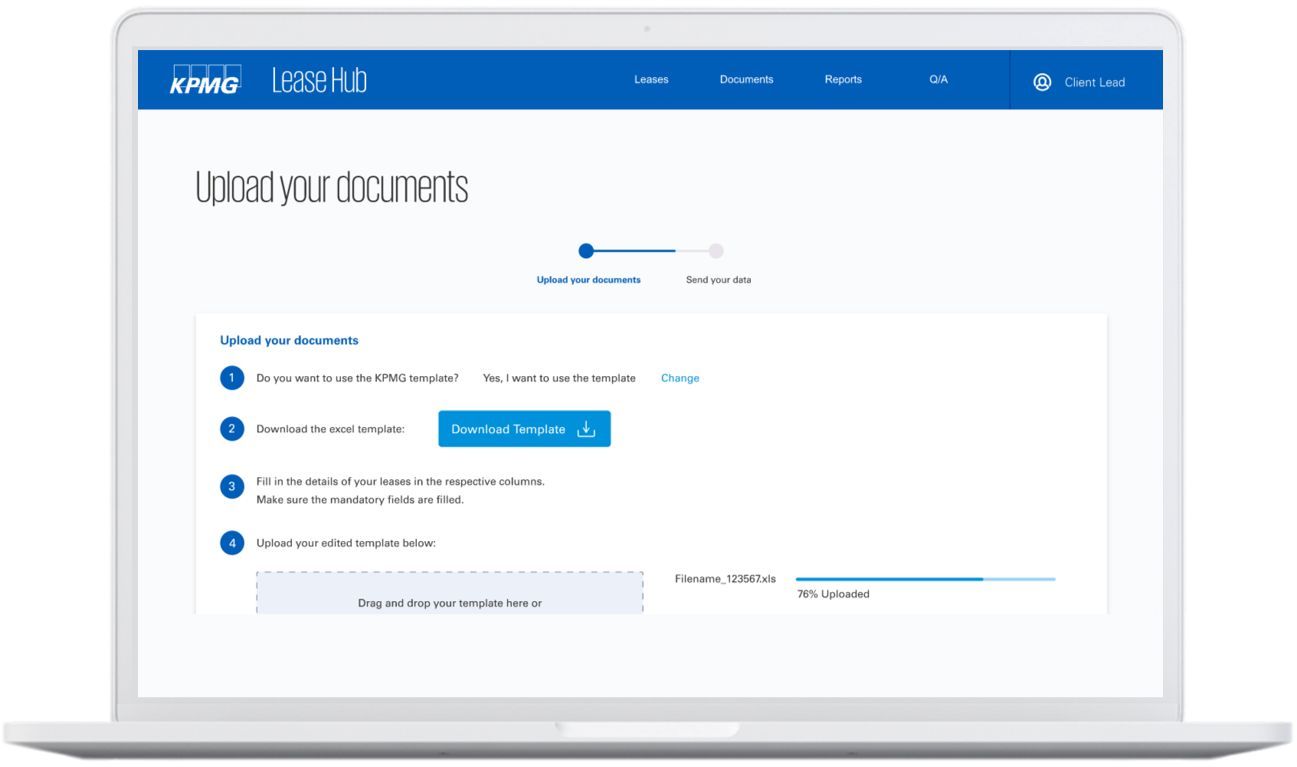Click the step 1 numbered circle
This screenshot has height=767, width=1297.
point(232,378)
